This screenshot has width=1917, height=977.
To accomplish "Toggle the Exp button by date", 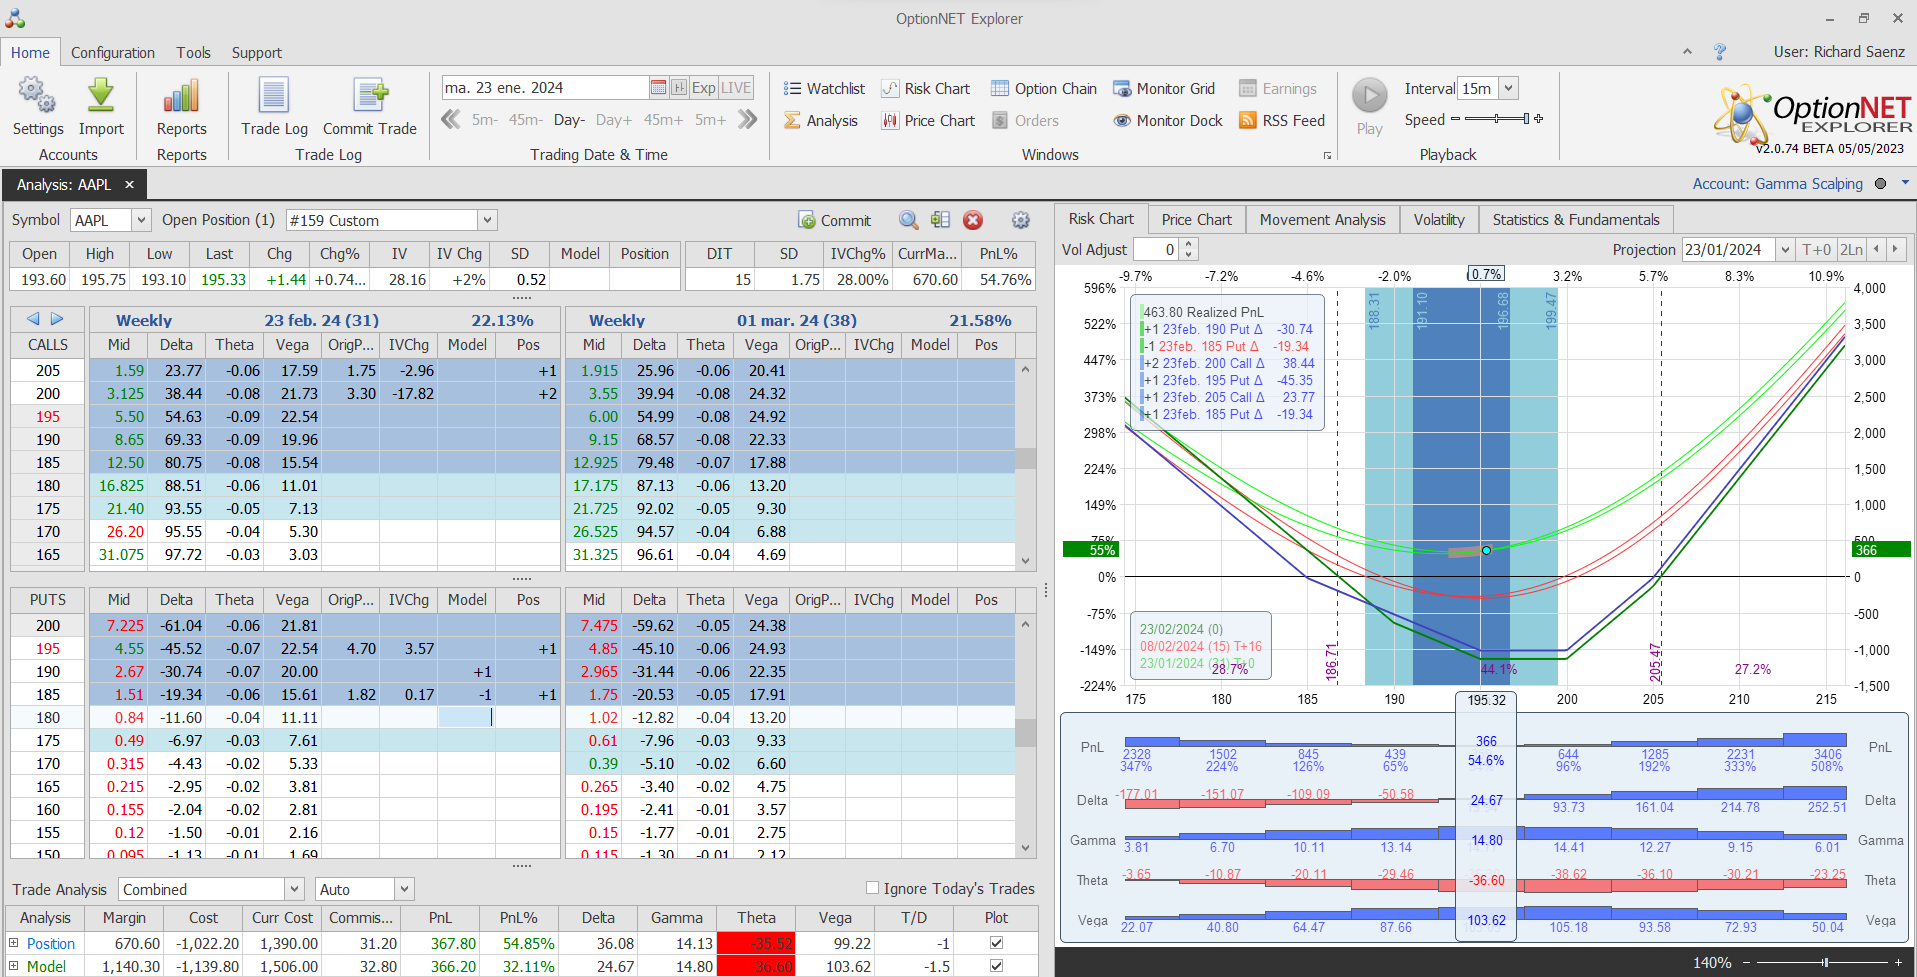I will 703,88.
